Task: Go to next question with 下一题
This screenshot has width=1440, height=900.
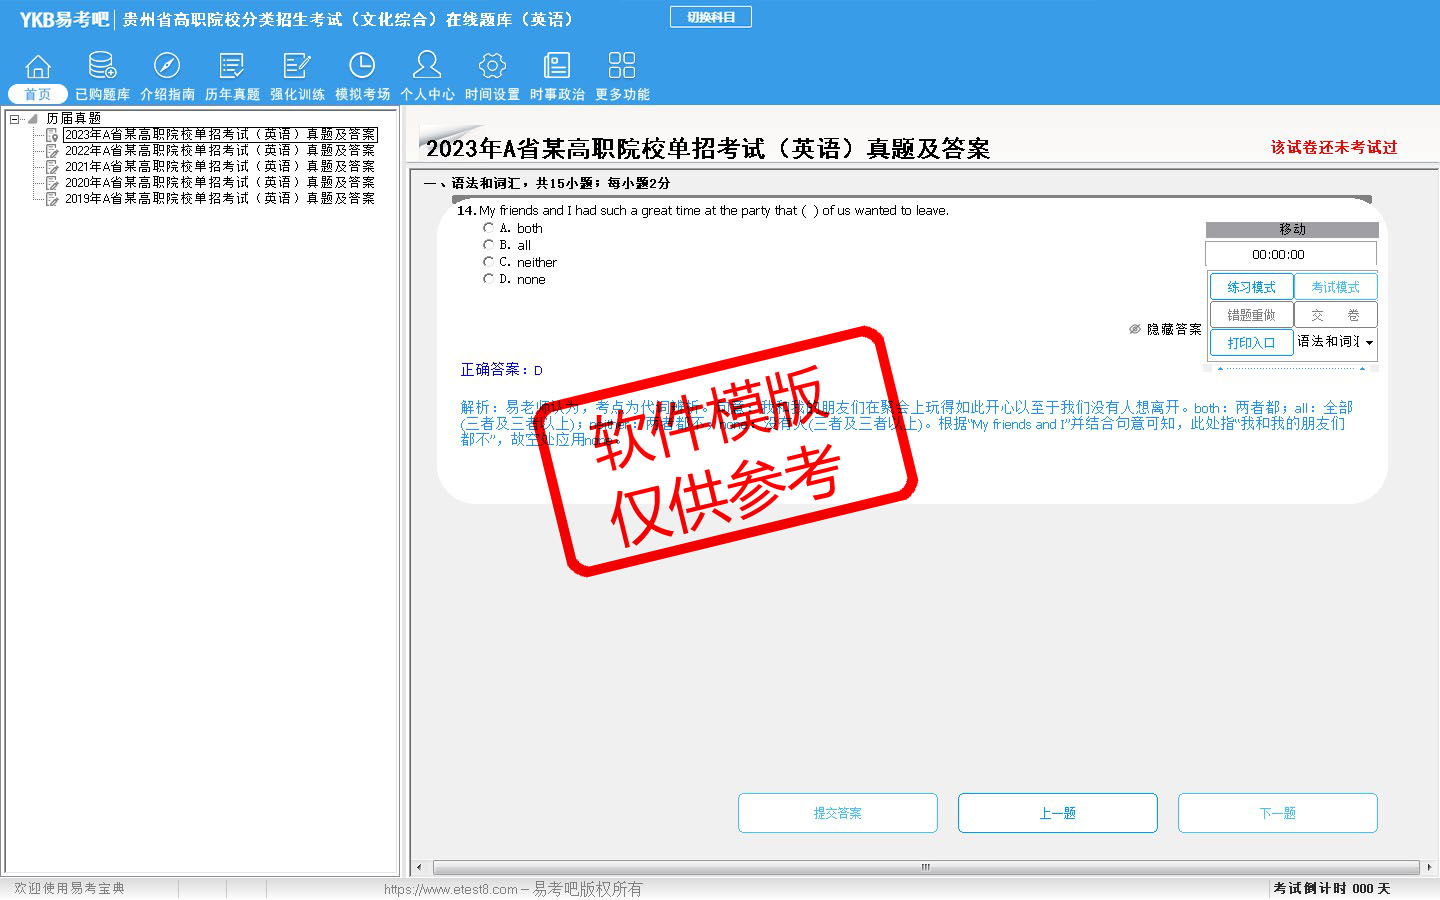Action: (1277, 813)
